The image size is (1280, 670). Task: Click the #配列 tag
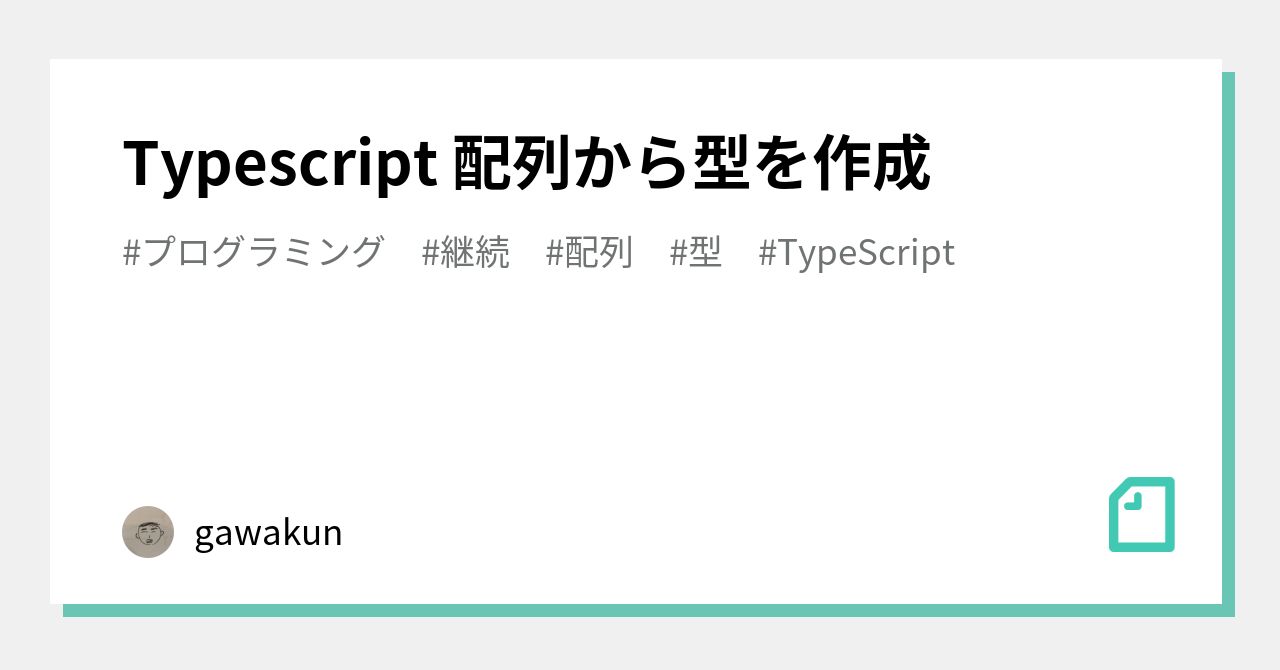point(590,253)
